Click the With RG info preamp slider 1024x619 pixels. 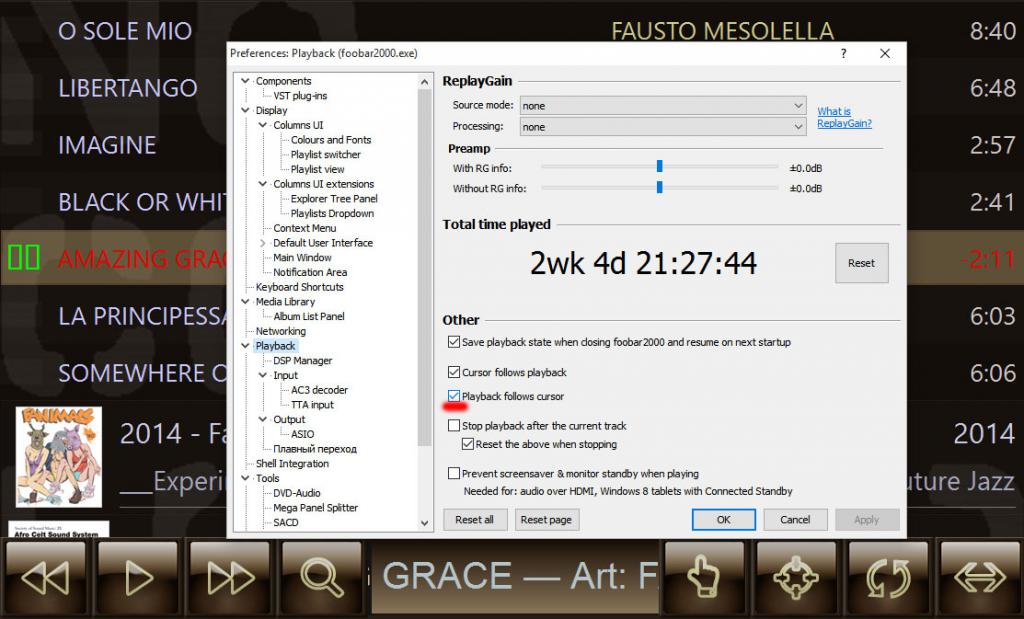tap(660, 167)
